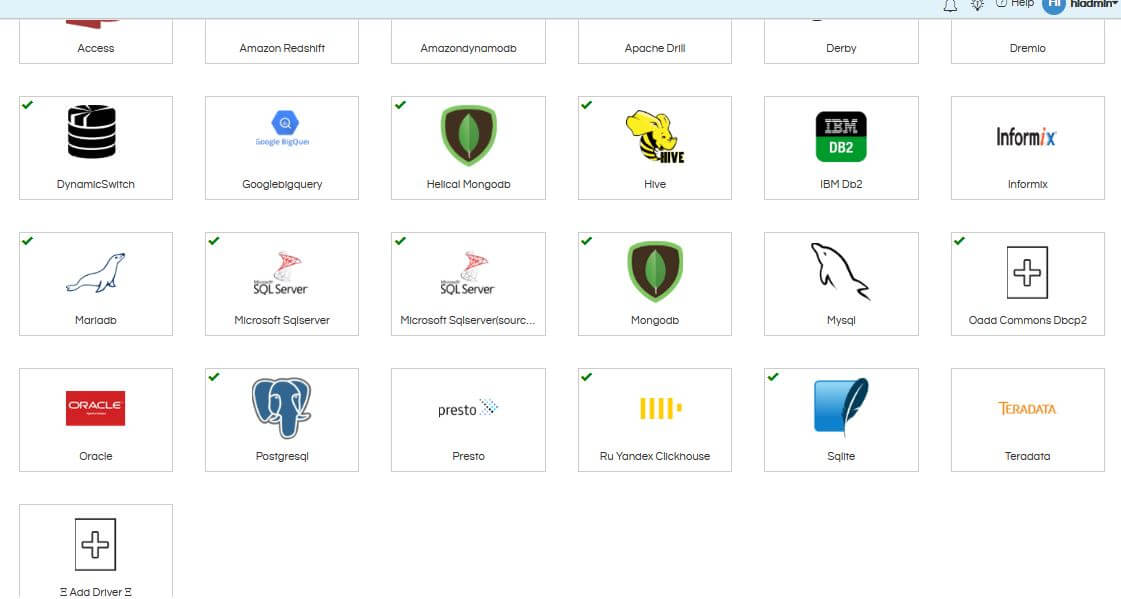Open the hiadmin user menu dropdown
Screen dimensions: 1121x599
pos(1094,4)
